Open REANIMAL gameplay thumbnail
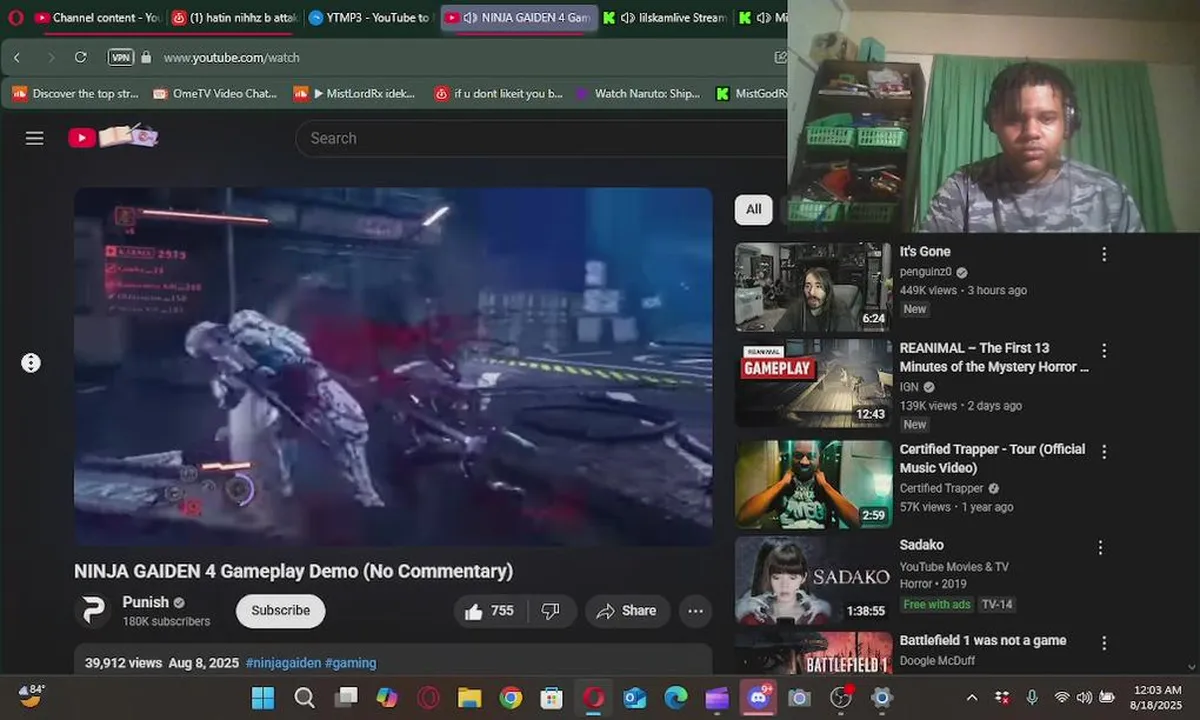The image size is (1200, 720). tap(813, 383)
